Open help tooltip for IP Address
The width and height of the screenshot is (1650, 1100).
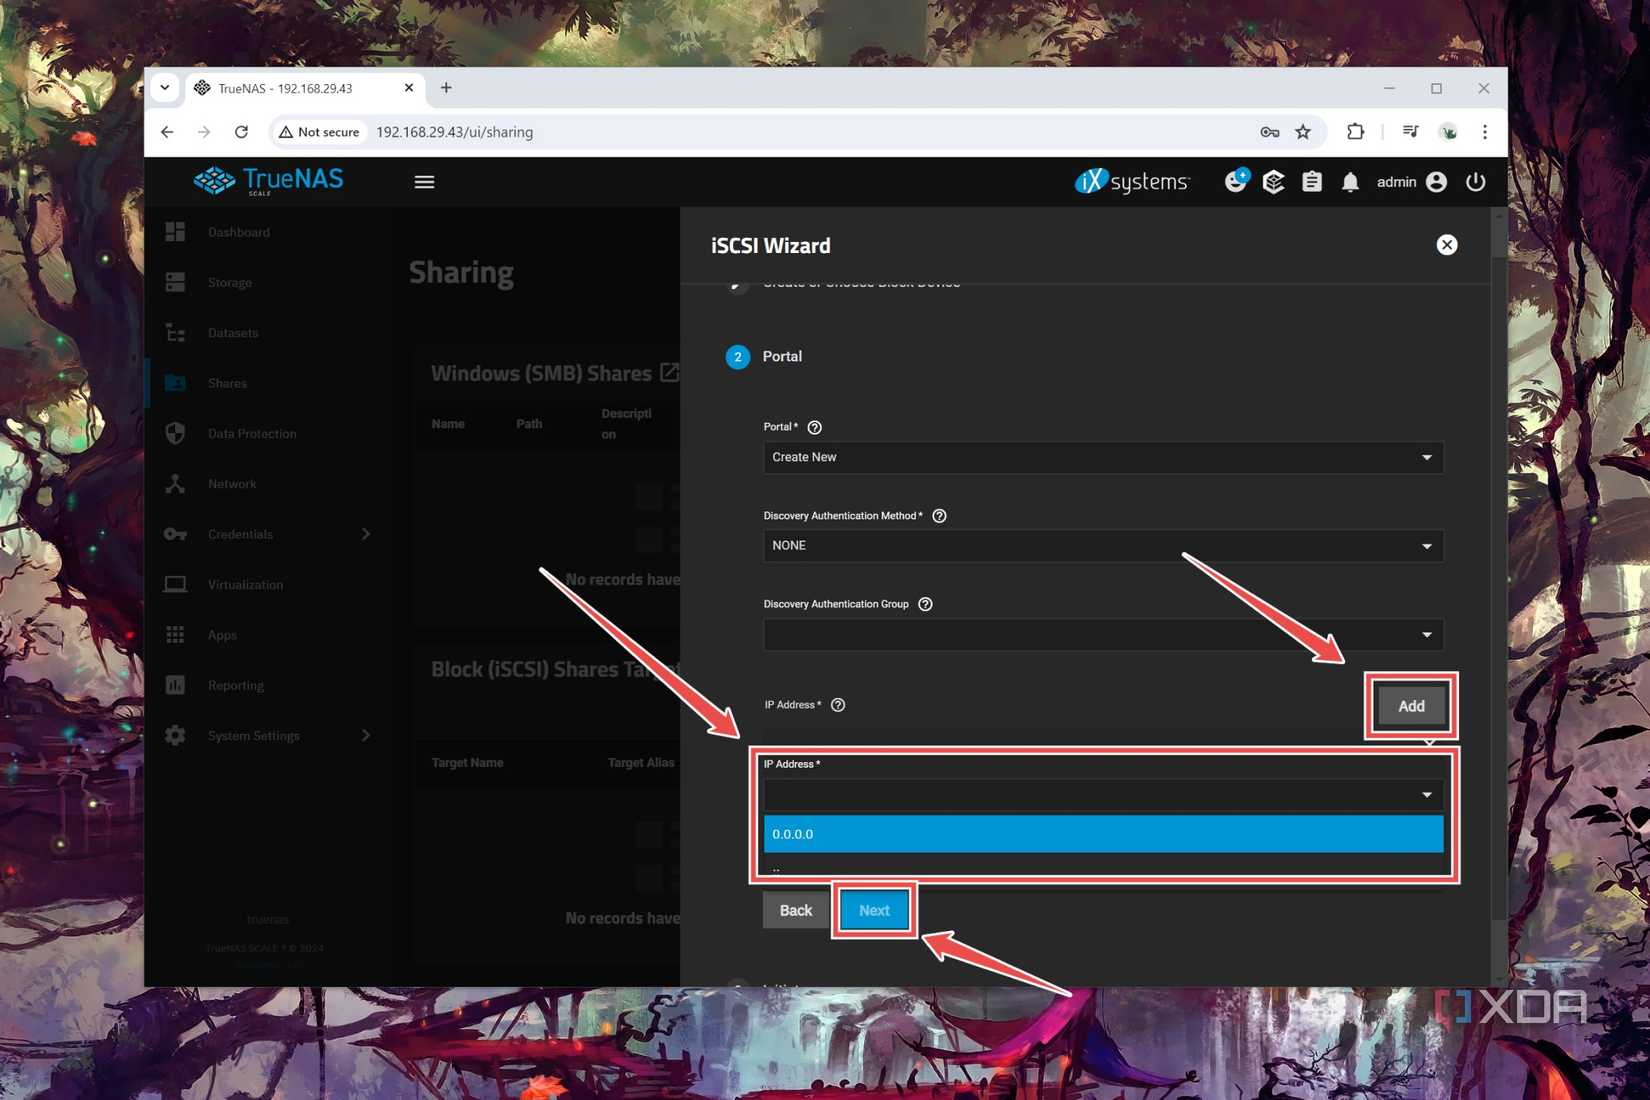coord(838,705)
